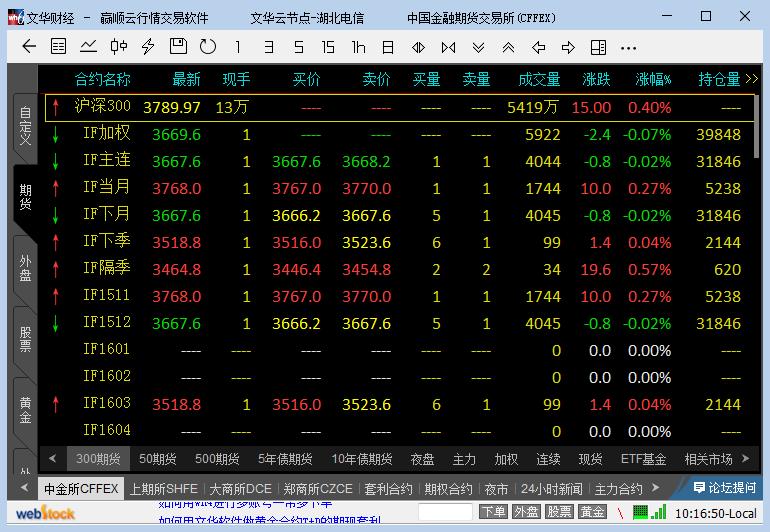Switch to the time-sharing line chart icon
Viewport: 770px width, 532px height.
89,47
